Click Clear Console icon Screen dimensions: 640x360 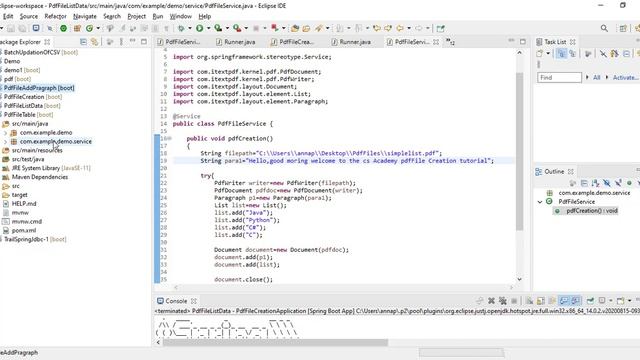(529, 301)
